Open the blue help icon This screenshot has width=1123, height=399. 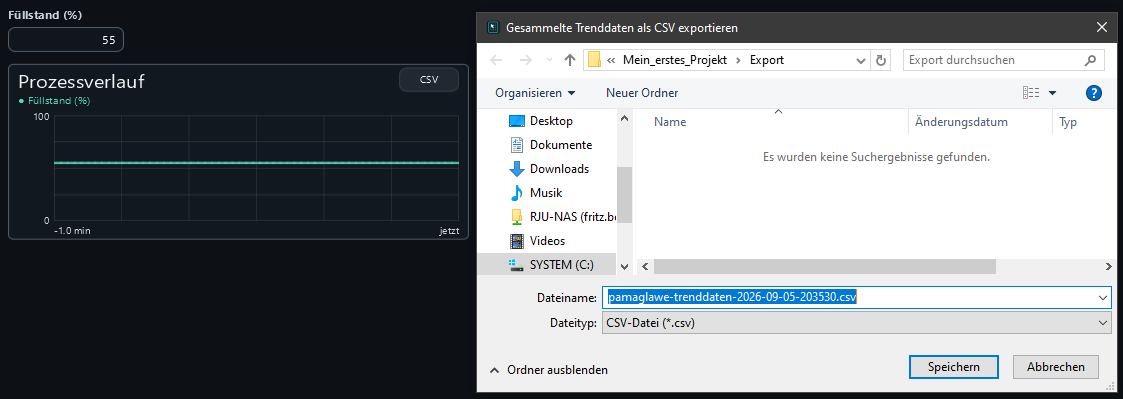1093,93
